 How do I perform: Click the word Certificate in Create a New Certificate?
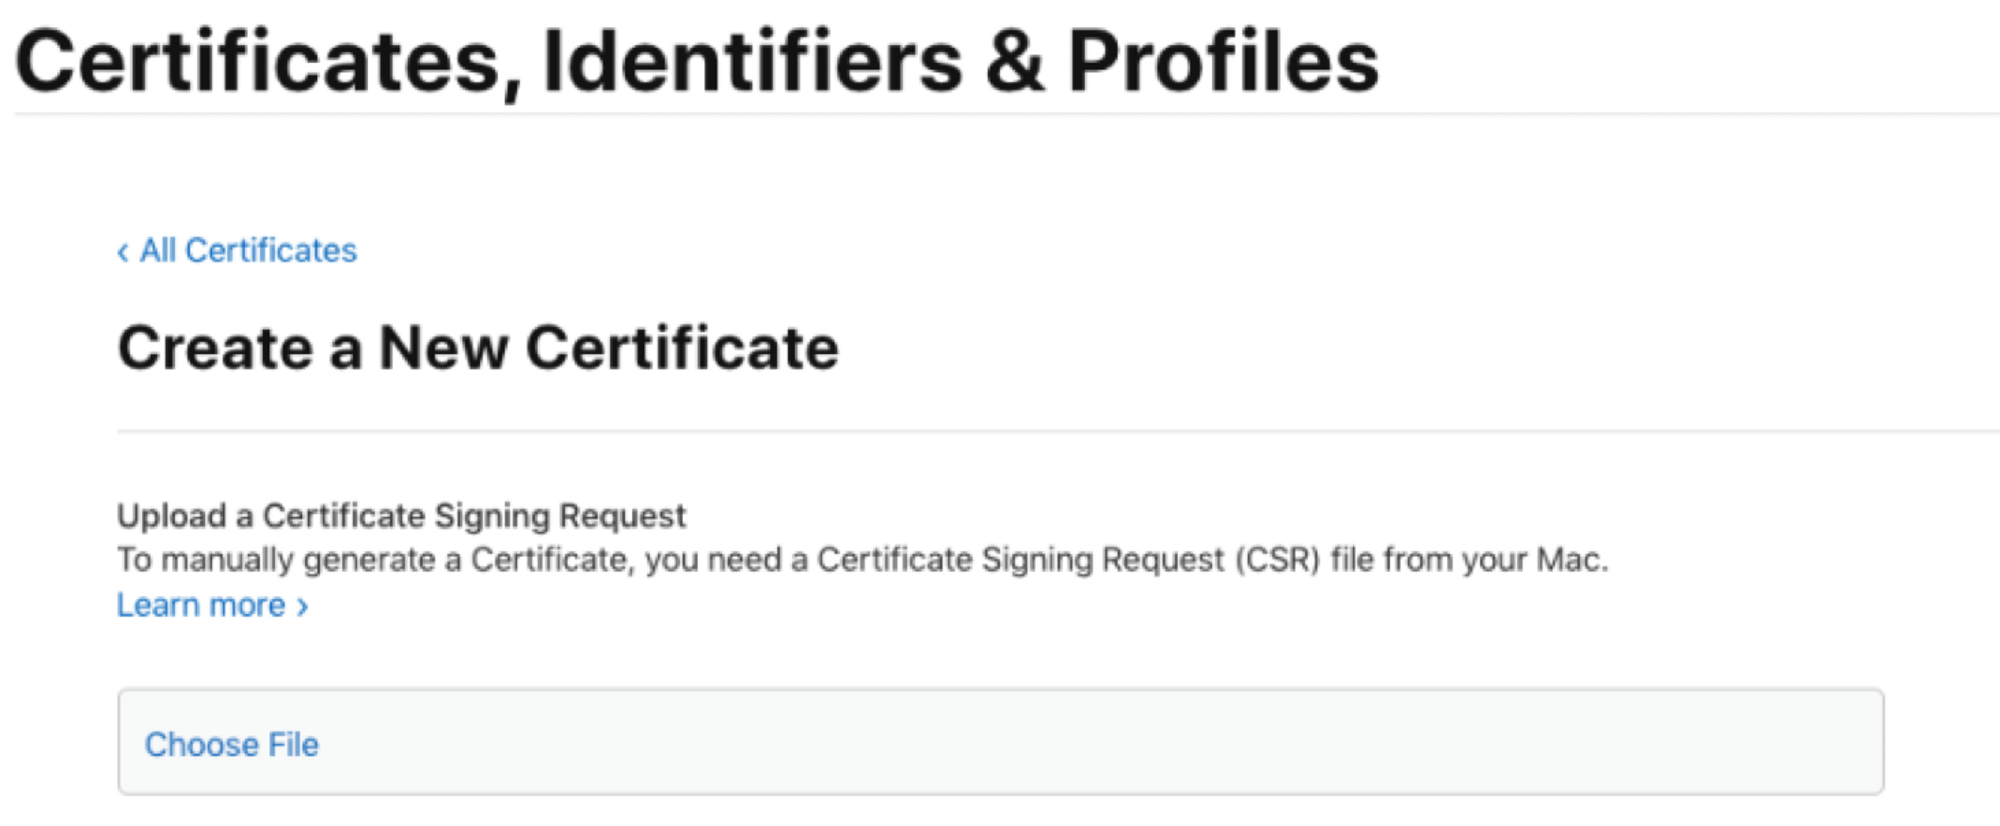[x=682, y=348]
